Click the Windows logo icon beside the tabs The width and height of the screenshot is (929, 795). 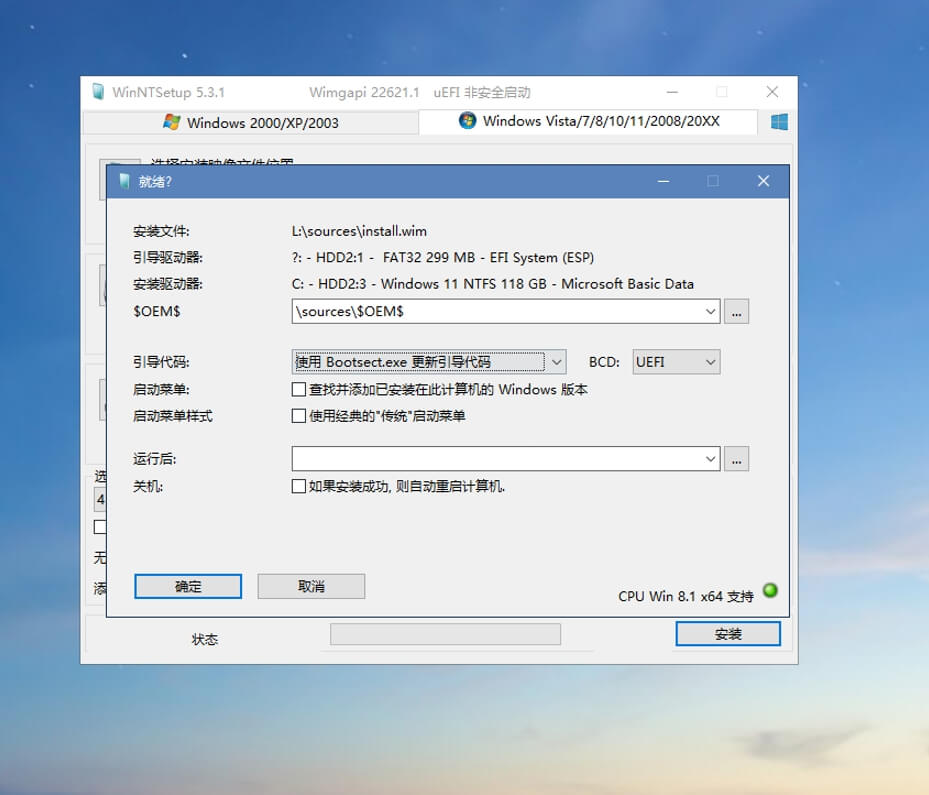[x=779, y=122]
